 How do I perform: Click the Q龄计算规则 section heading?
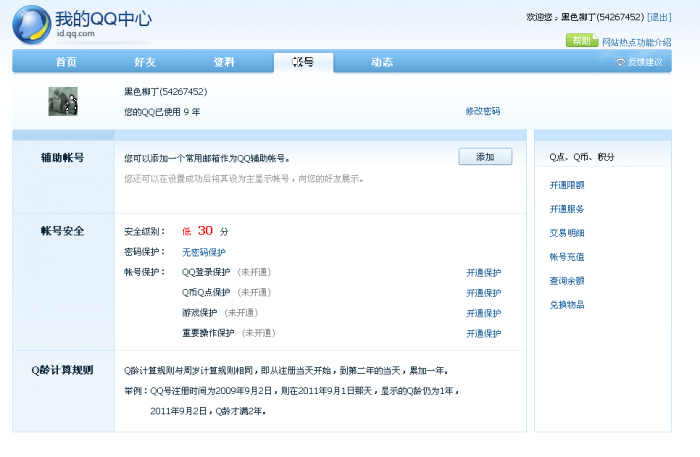(x=62, y=370)
